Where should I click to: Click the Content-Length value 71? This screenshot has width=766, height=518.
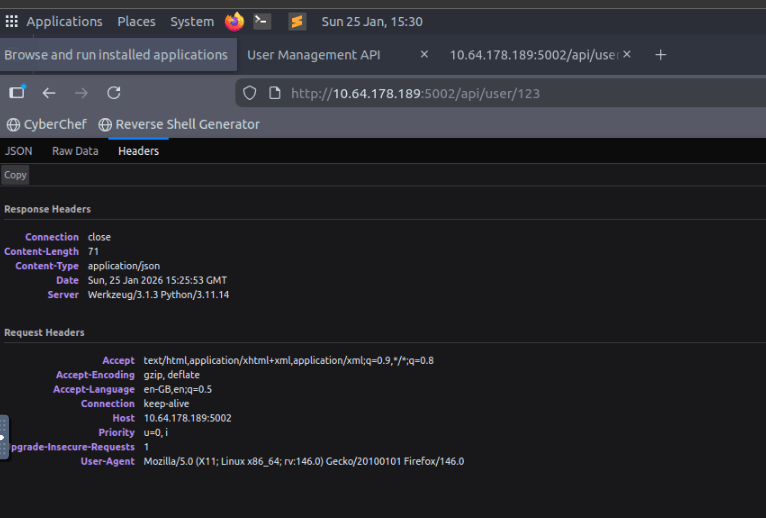(93, 252)
